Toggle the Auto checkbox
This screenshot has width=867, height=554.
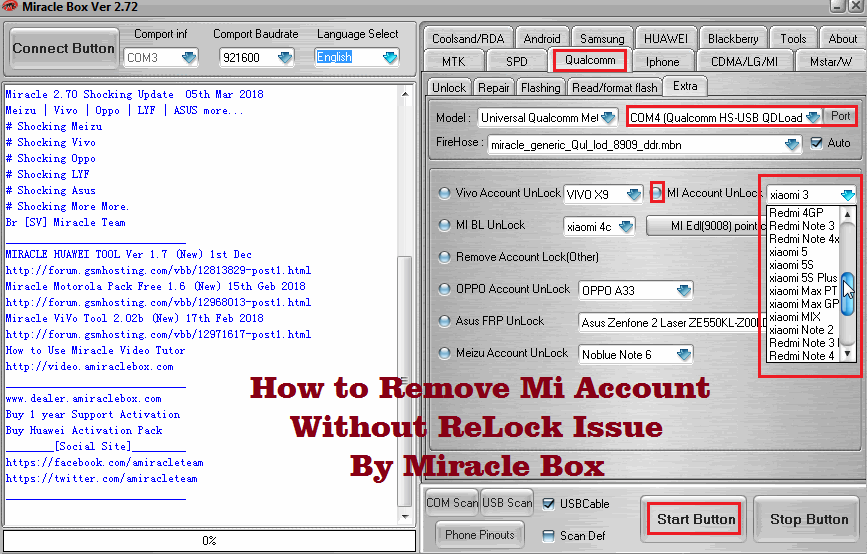pos(816,143)
